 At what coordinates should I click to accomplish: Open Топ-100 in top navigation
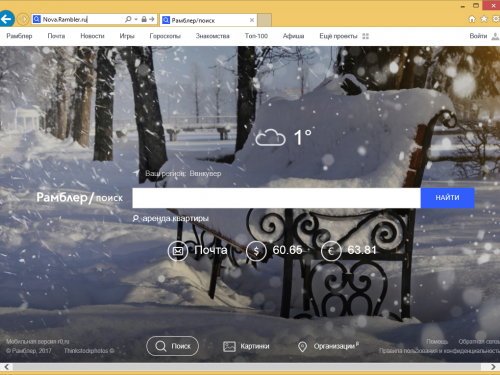click(256, 36)
